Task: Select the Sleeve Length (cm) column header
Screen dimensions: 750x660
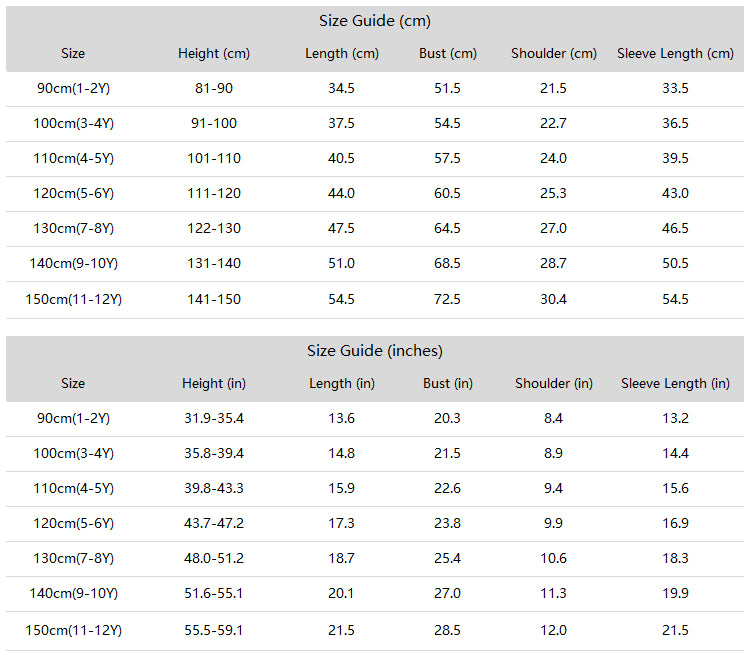Action: coord(675,54)
